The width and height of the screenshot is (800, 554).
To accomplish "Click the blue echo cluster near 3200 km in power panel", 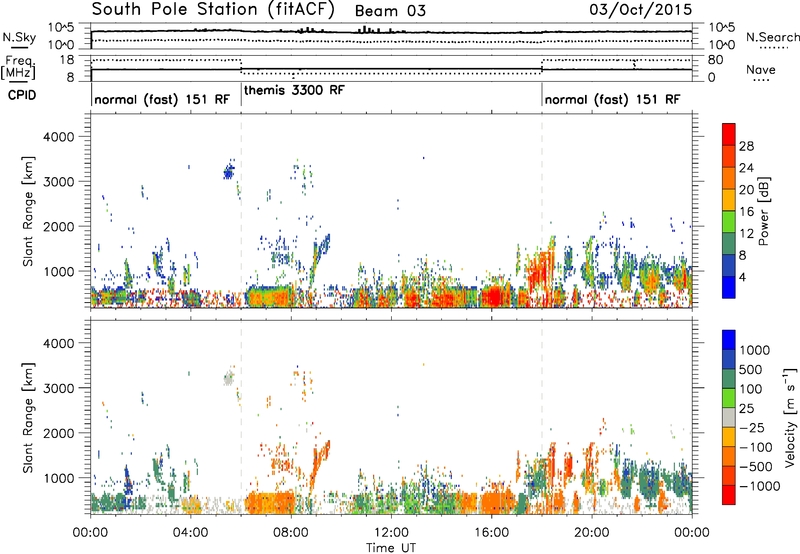I will tap(229, 171).
